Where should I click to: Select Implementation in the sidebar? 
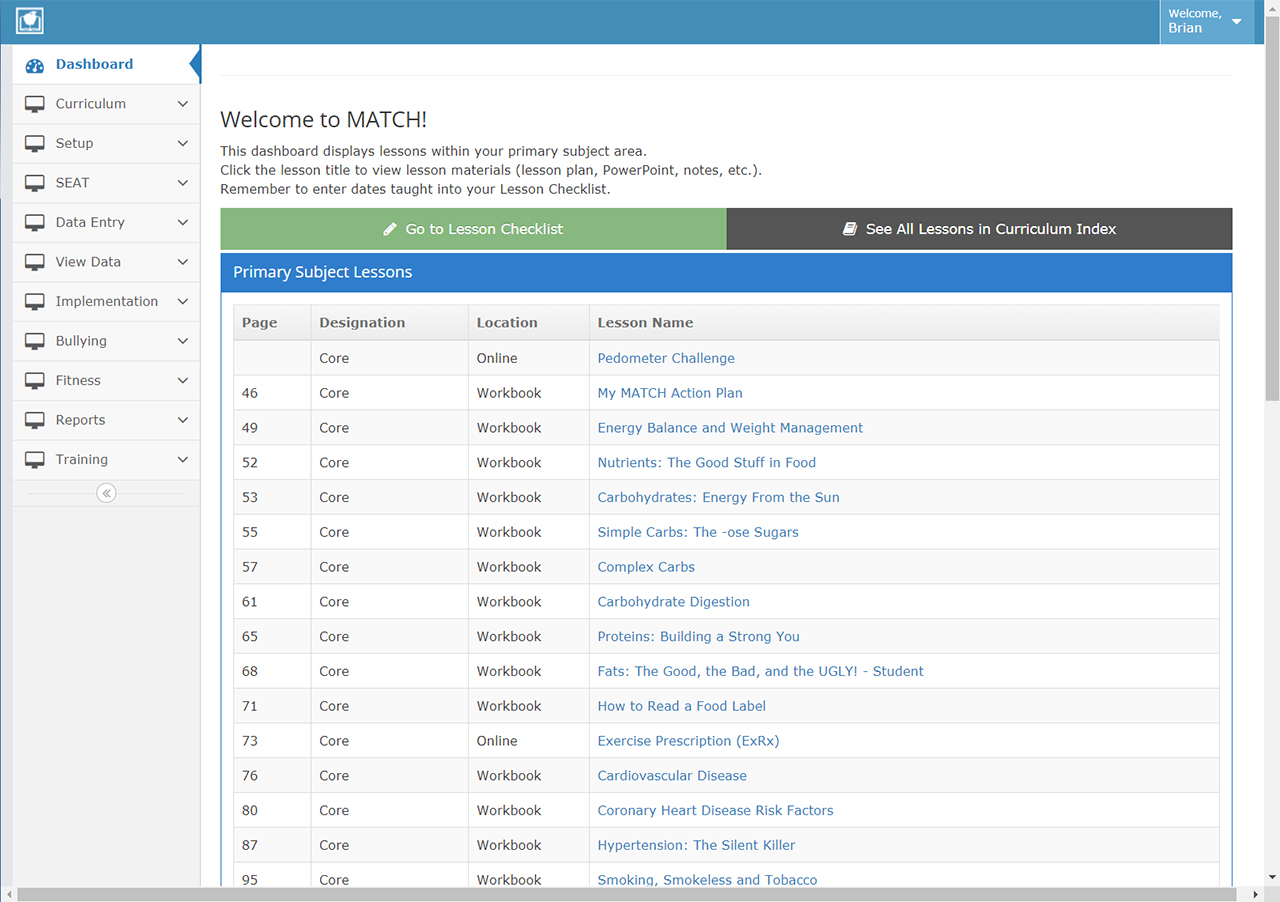pos(106,302)
